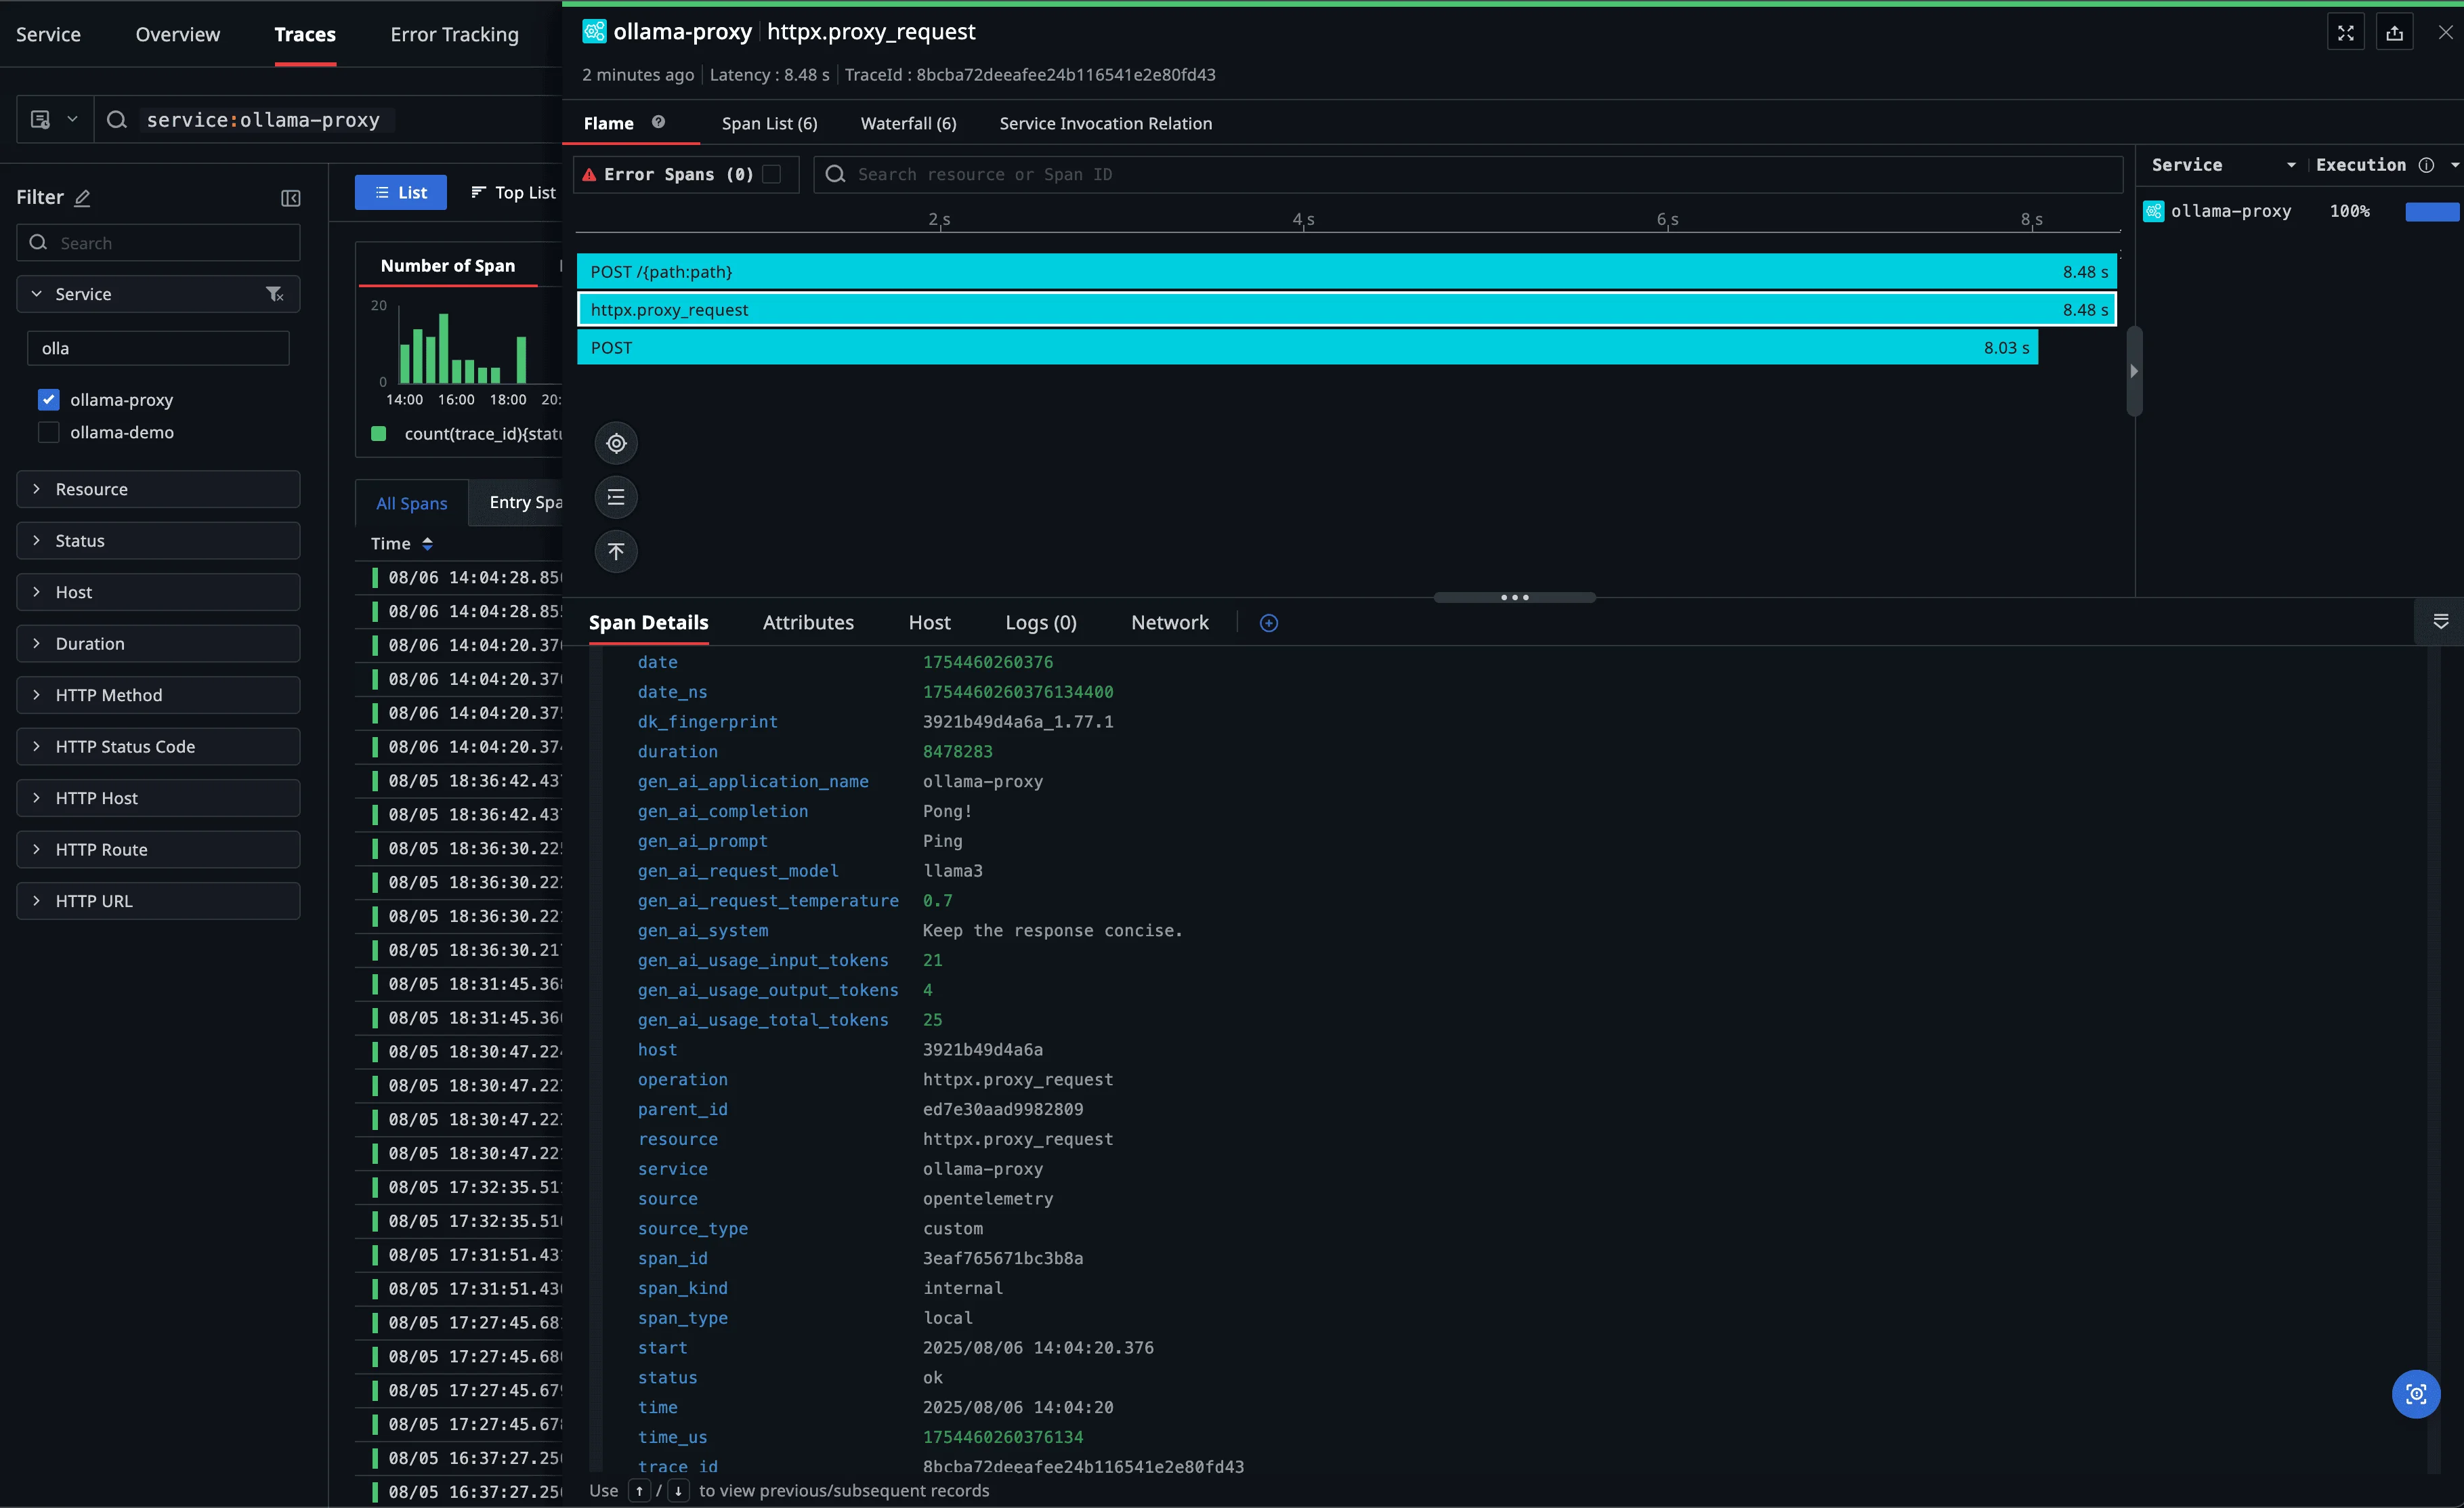Click the Top List button
Image resolution: width=2464 pixels, height=1508 pixels.
click(x=513, y=192)
